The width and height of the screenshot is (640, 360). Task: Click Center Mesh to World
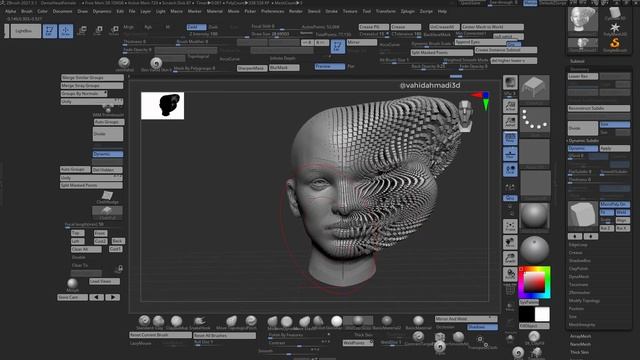pos(492,27)
